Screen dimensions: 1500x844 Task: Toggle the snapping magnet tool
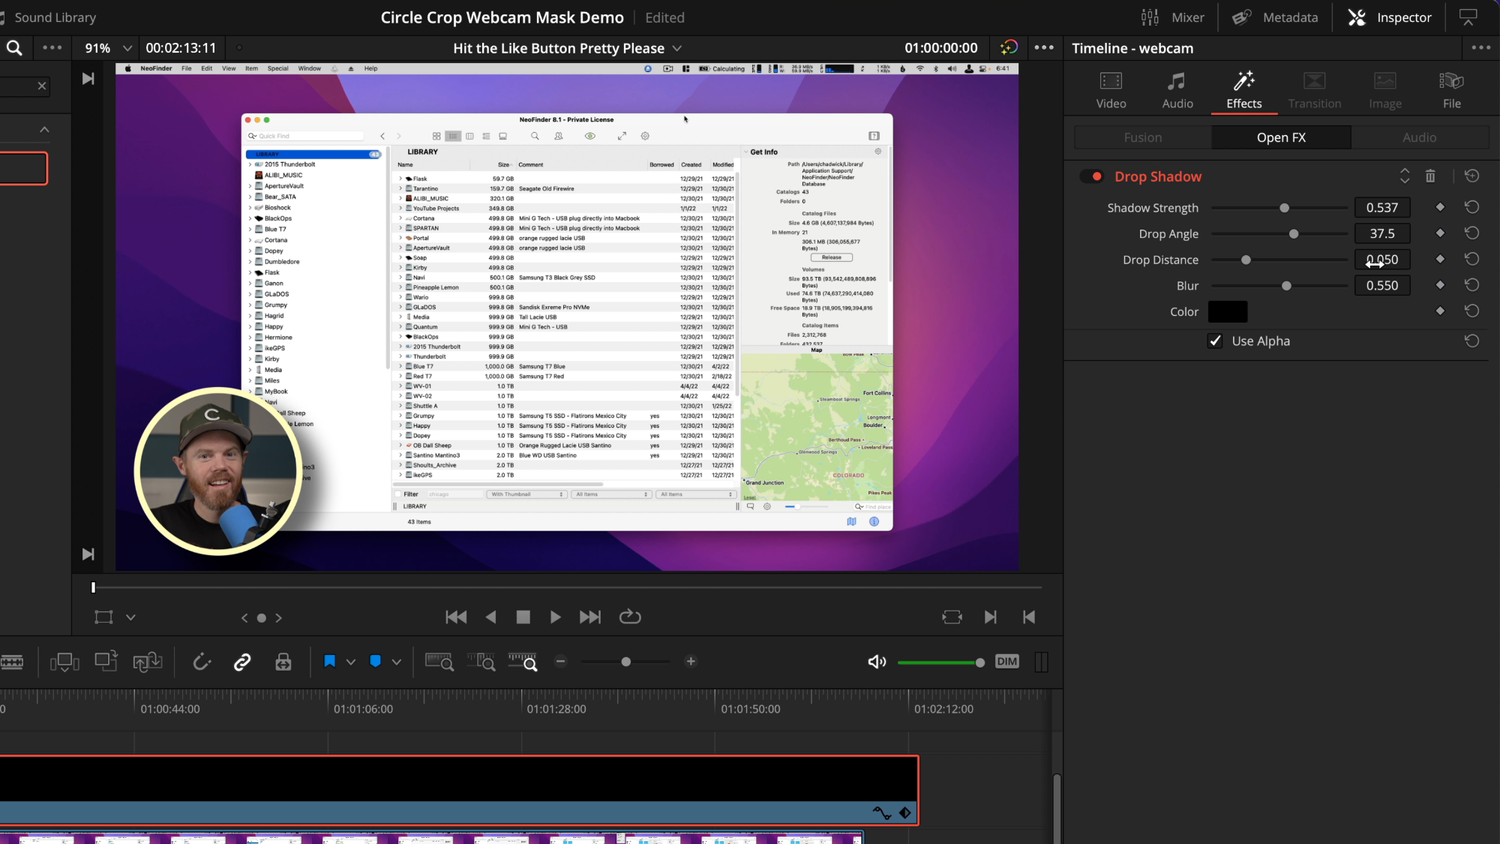[201, 661]
